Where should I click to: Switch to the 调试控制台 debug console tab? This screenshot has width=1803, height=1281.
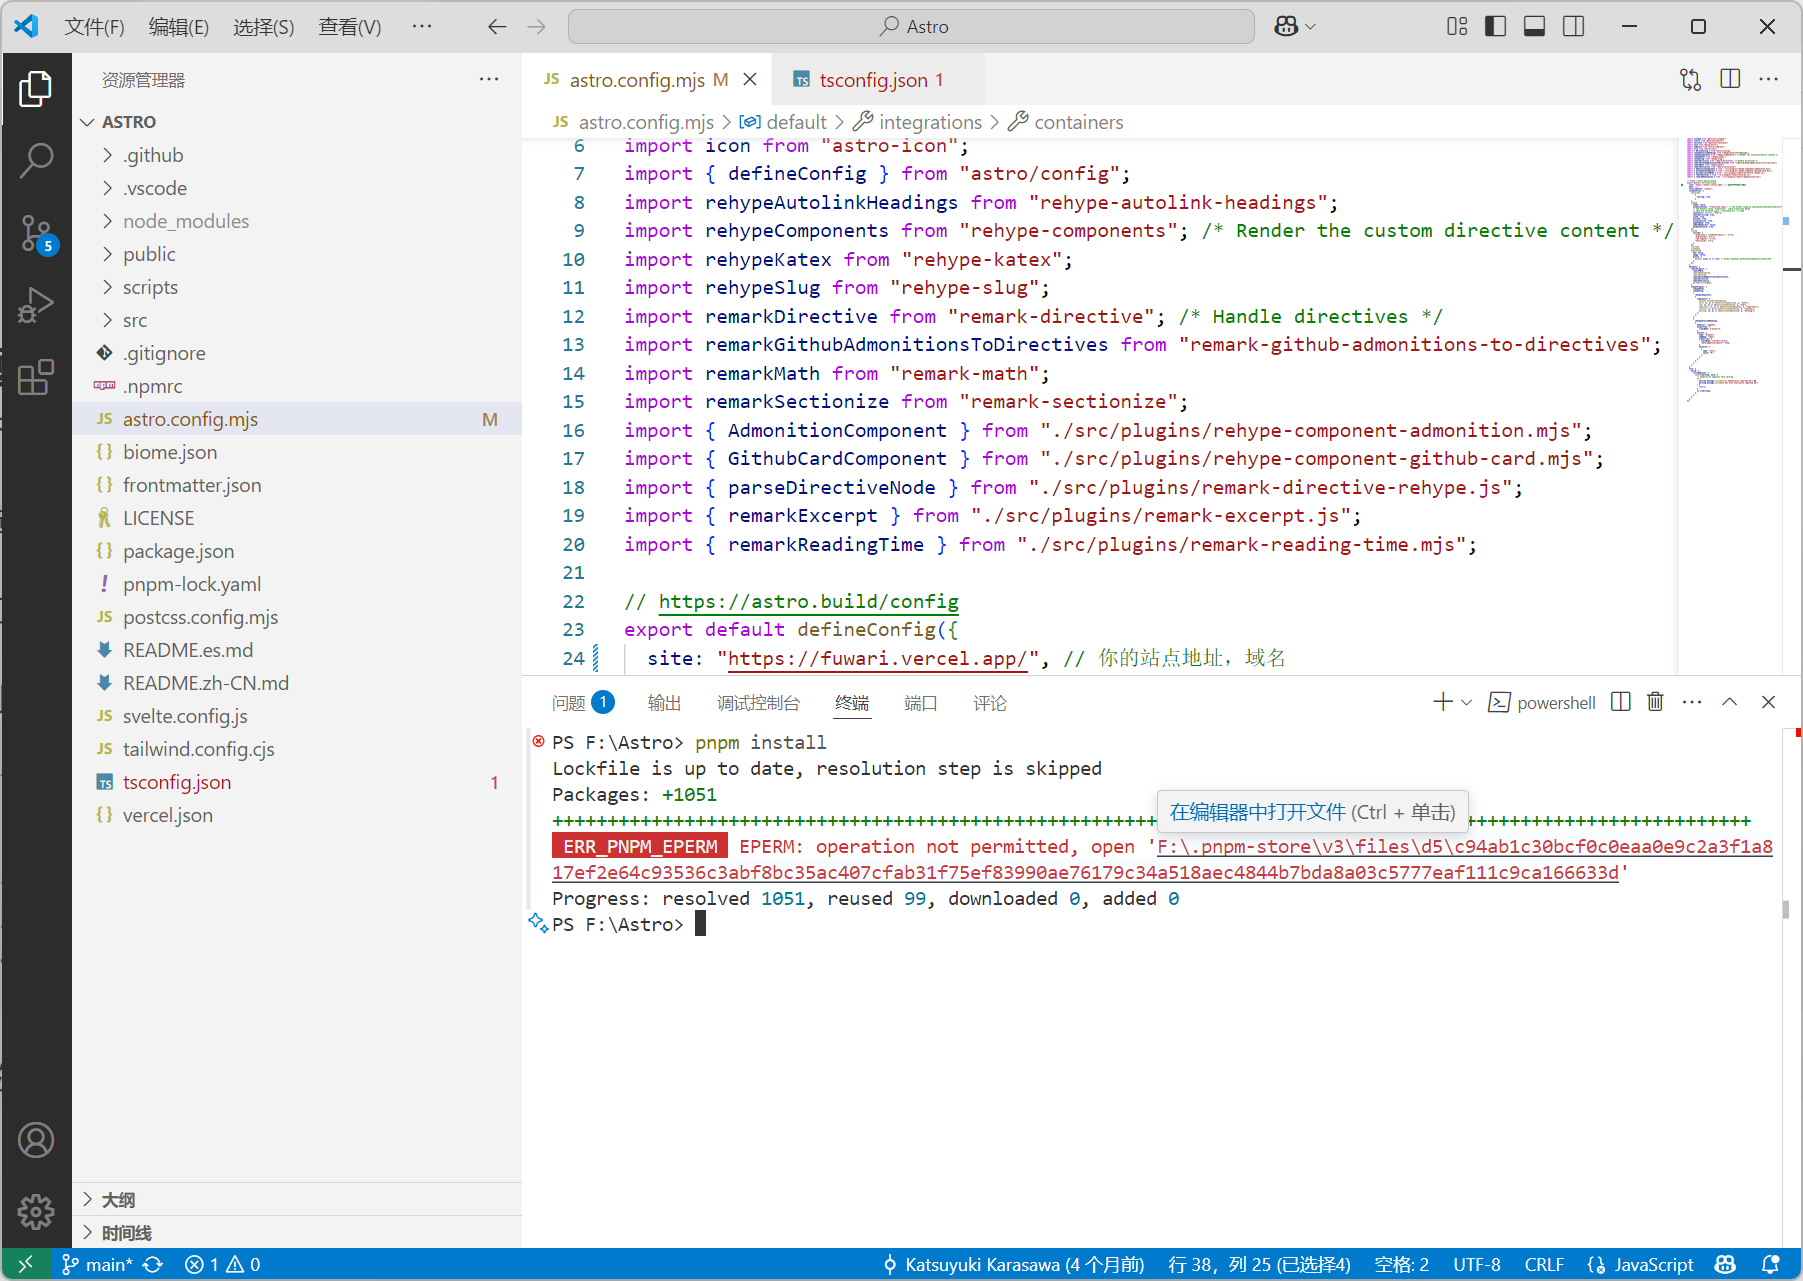(758, 703)
